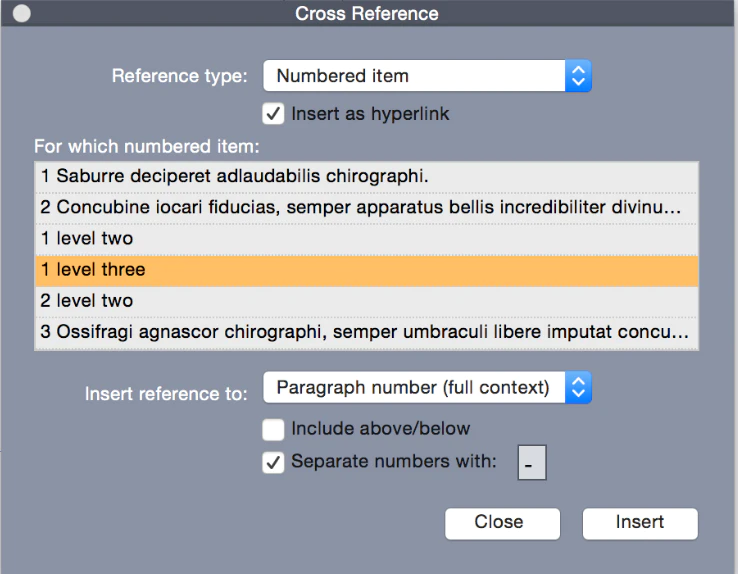This screenshot has height=574, width=738.
Task: Click the 'Include above/below' label text
Action: coord(380,429)
